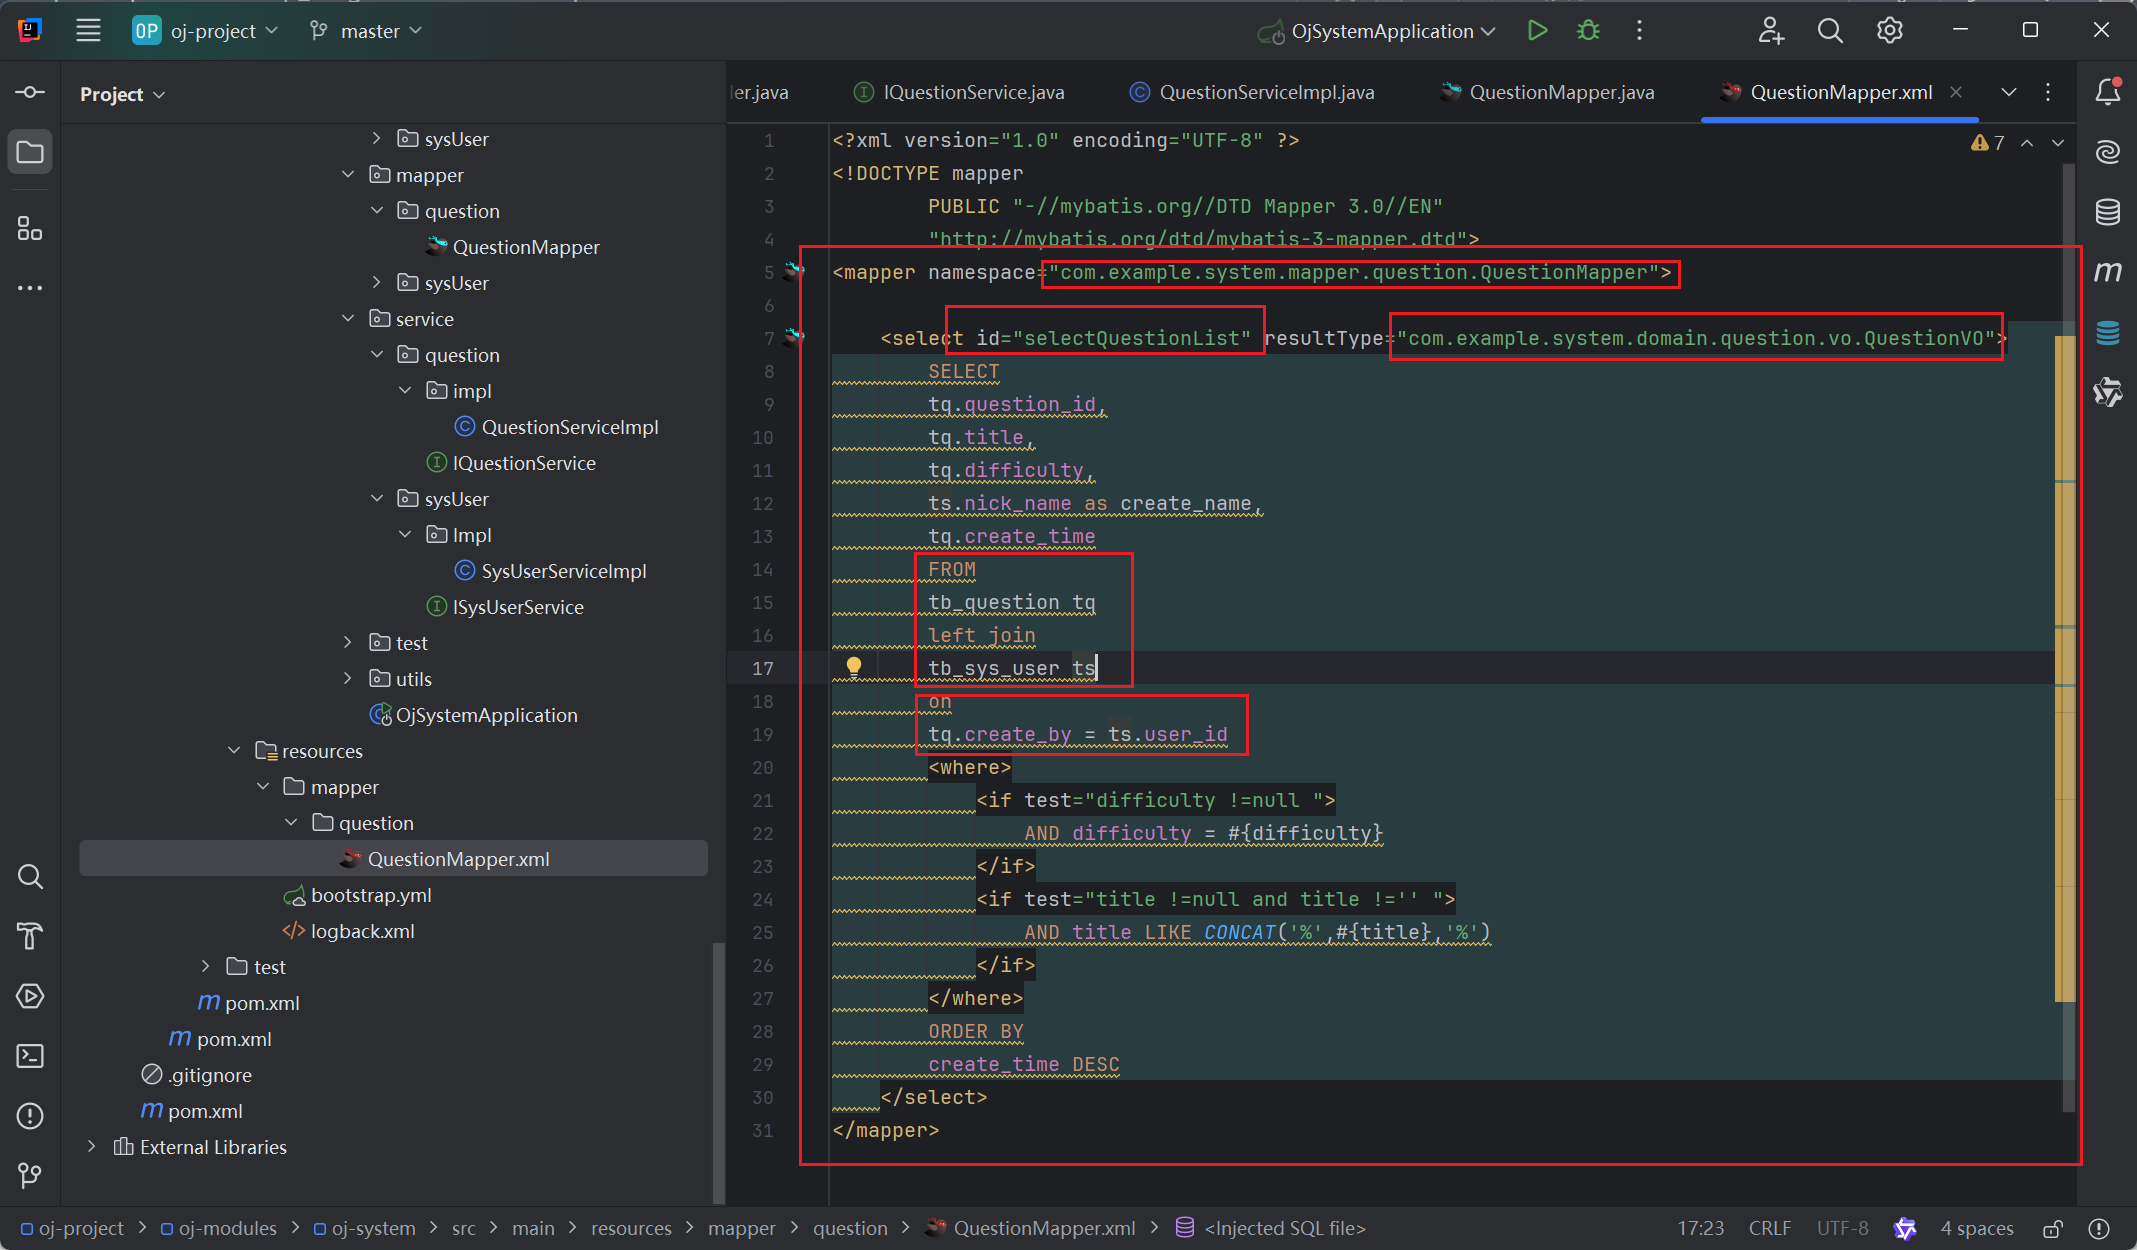2137x1250 pixels.
Task: Click the UTF-8 encoding setting
Action: (x=1843, y=1228)
